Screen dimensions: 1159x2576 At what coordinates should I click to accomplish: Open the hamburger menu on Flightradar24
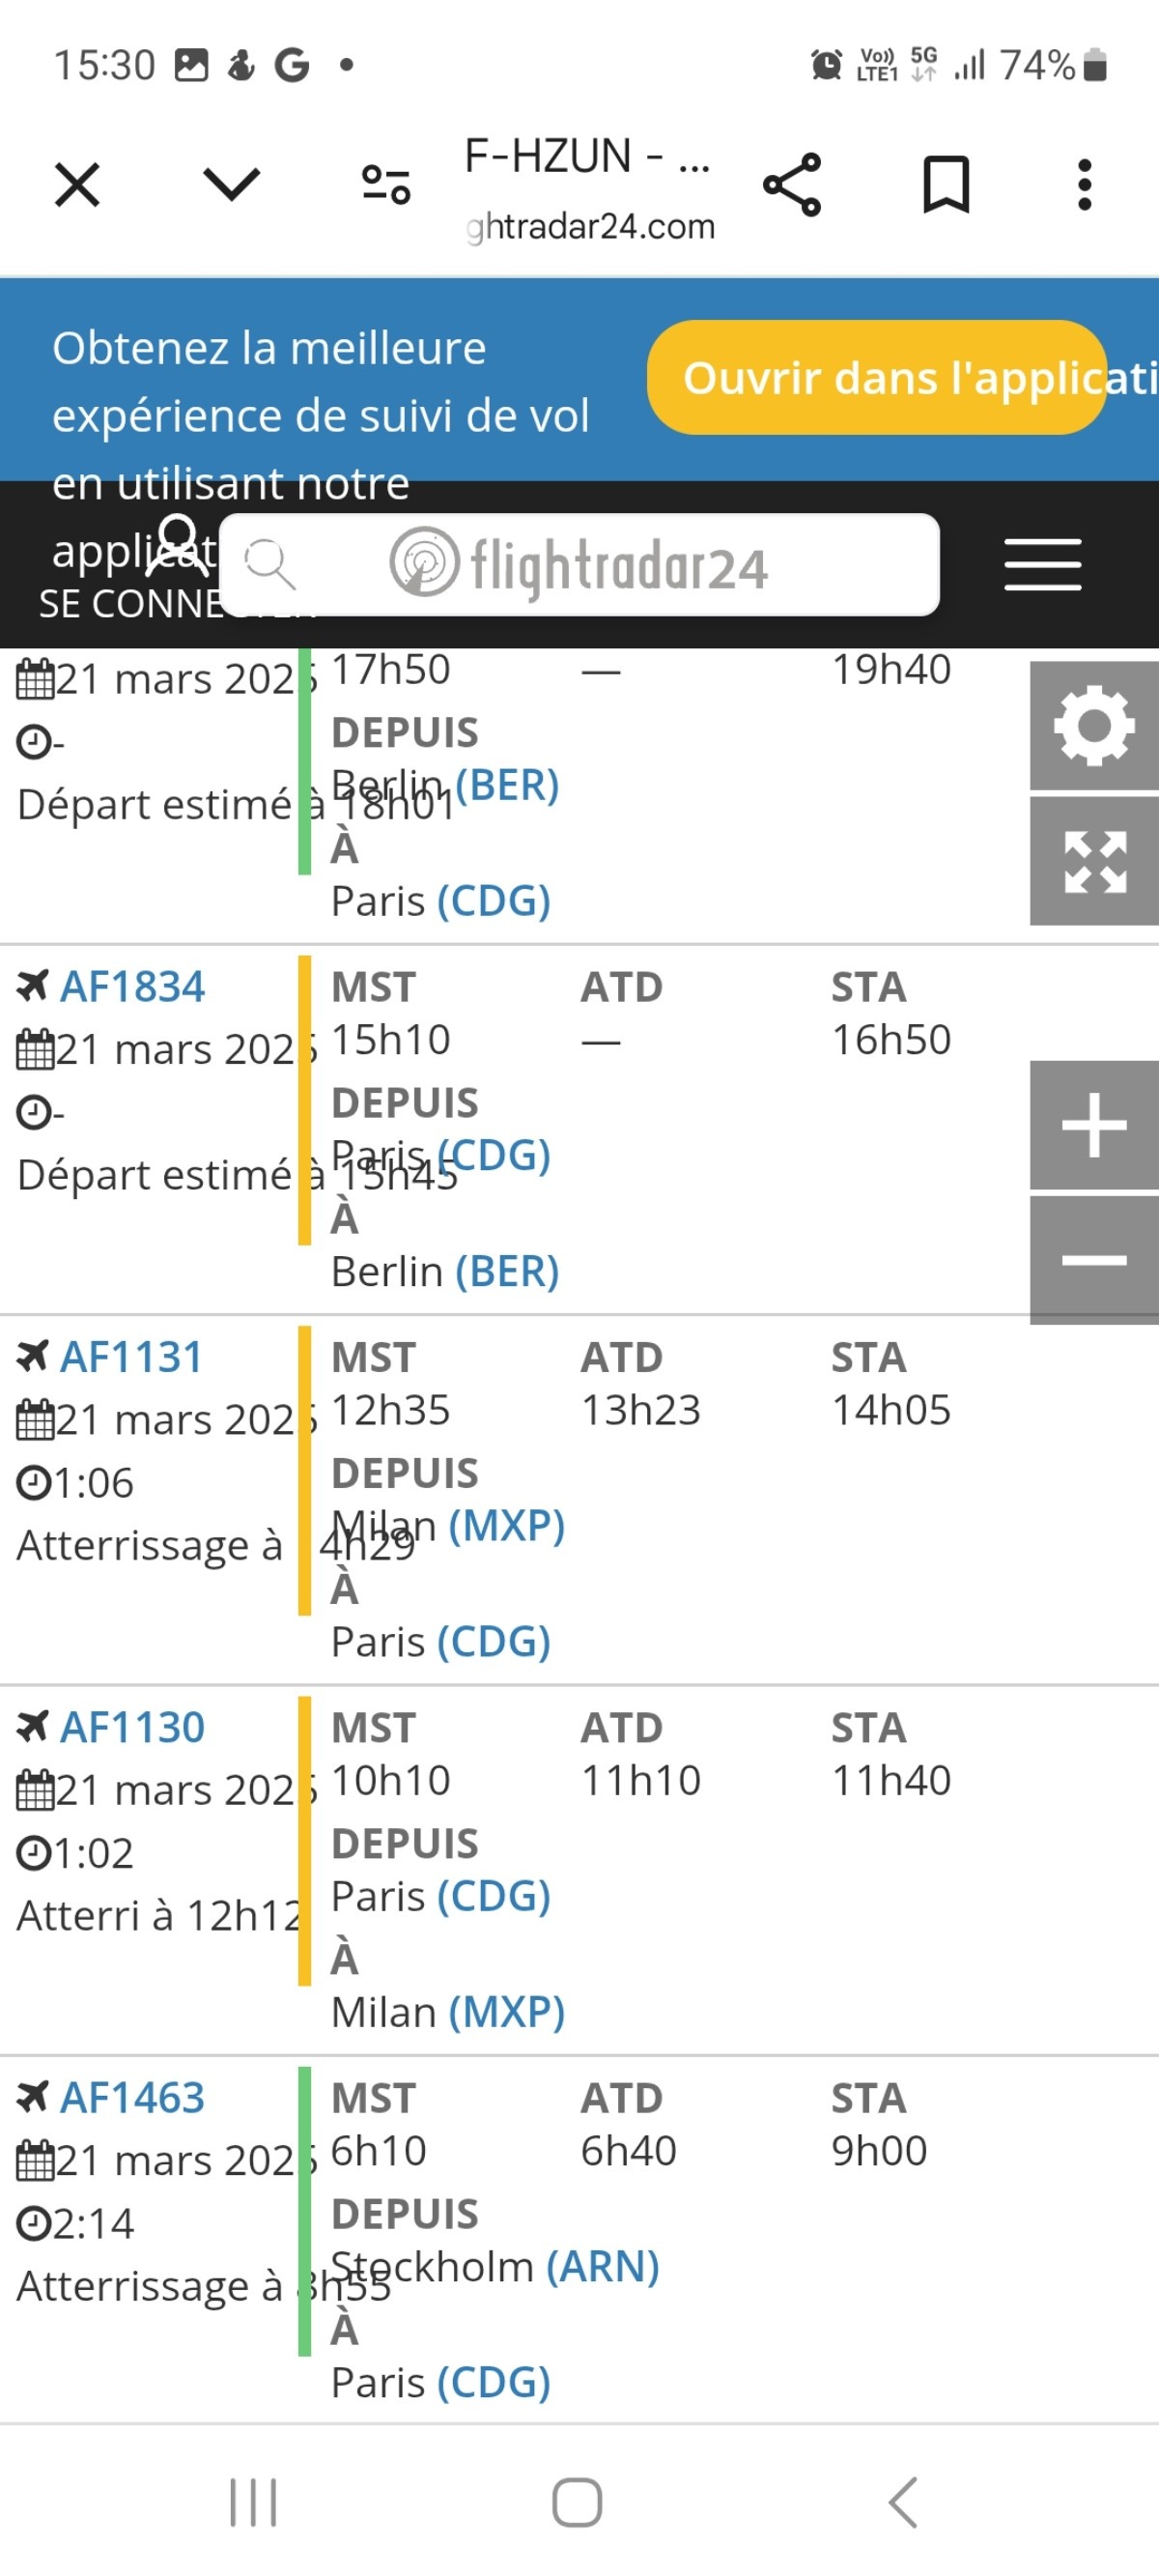[x=1043, y=565]
